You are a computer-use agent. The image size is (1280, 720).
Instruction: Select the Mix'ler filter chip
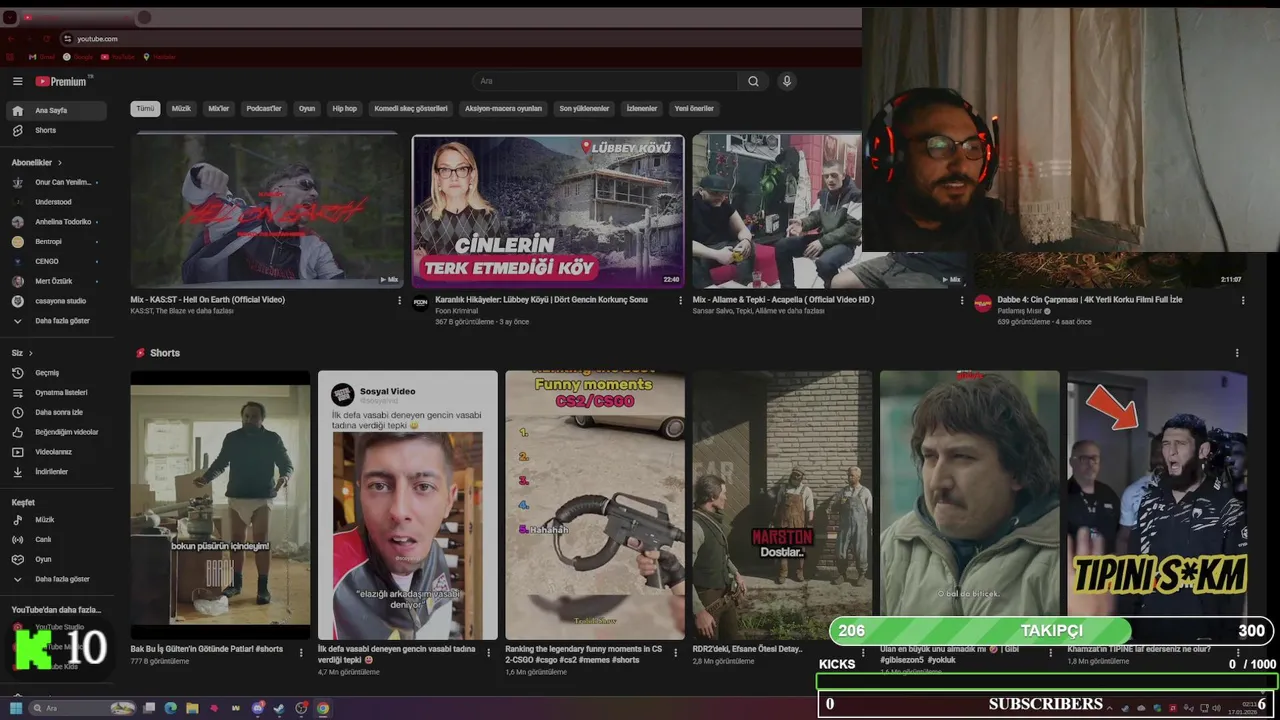(219, 108)
